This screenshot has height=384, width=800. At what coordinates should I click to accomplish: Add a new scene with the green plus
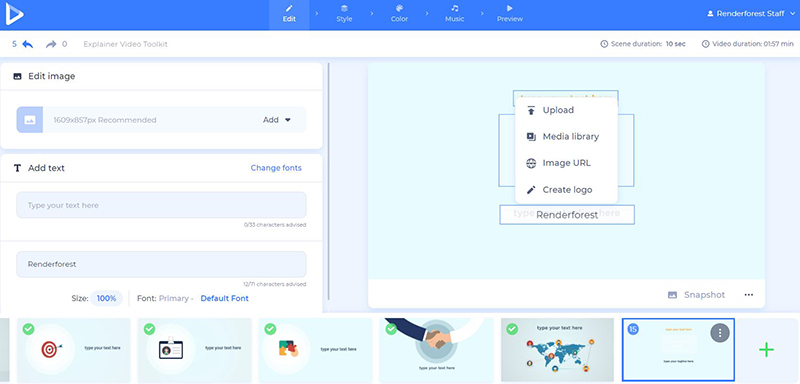tap(766, 350)
